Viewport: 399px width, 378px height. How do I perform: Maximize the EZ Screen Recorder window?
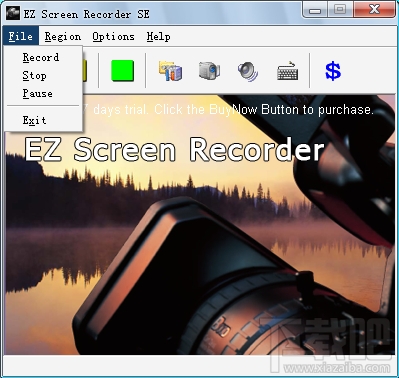[340, 10]
